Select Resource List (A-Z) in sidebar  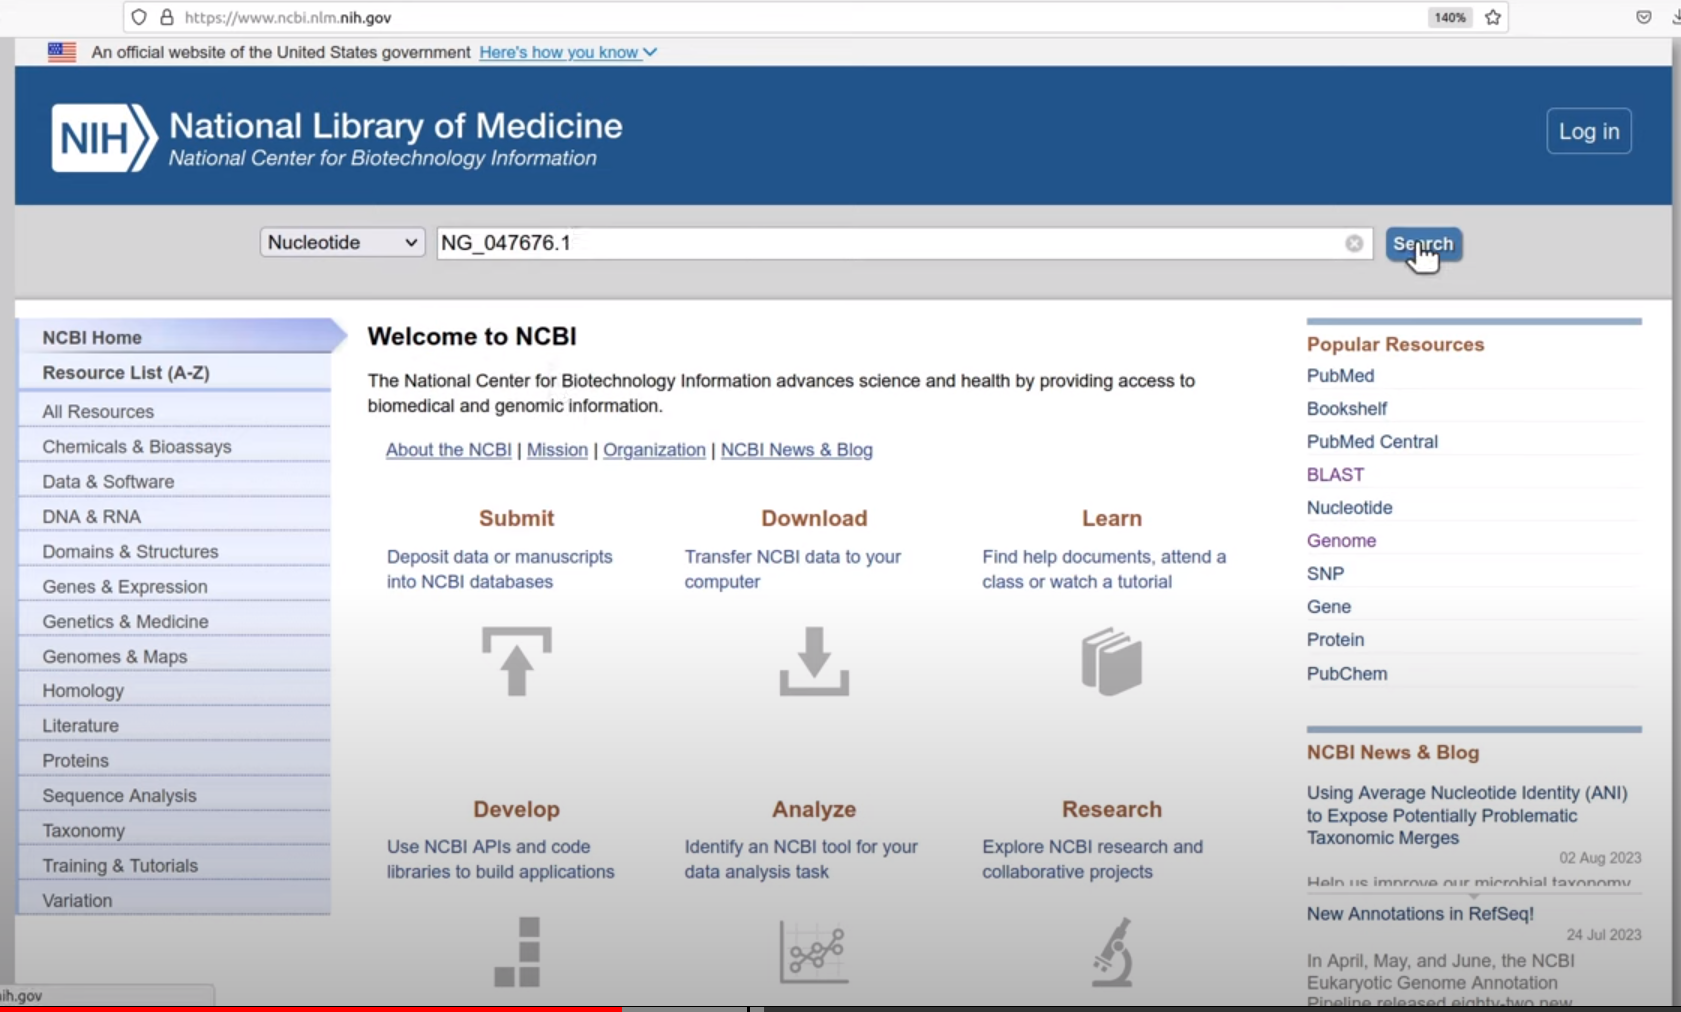click(x=126, y=372)
